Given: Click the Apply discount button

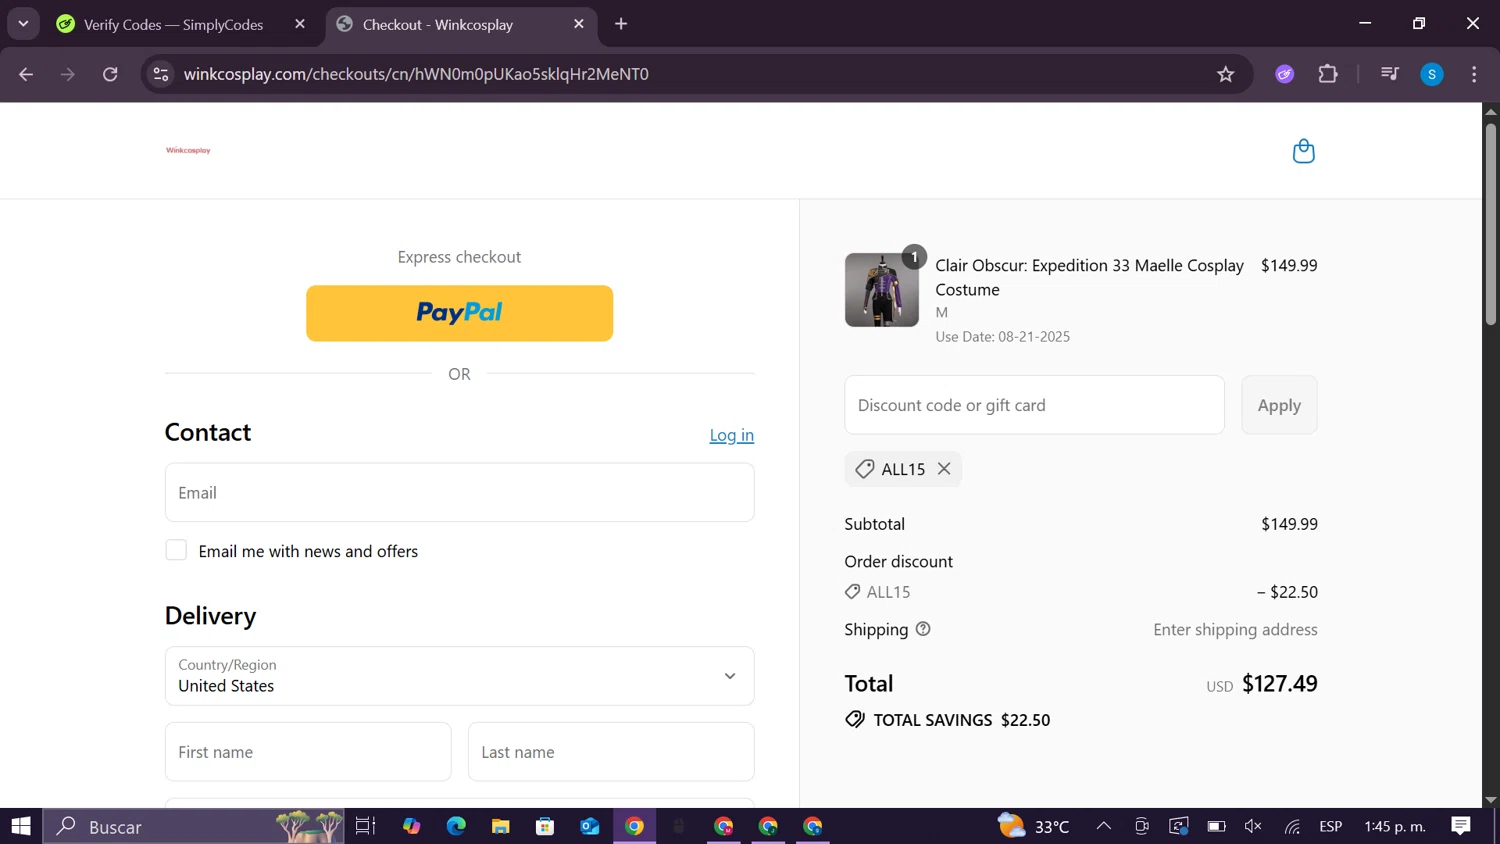Looking at the screenshot, I should [x=1279, y=405].
